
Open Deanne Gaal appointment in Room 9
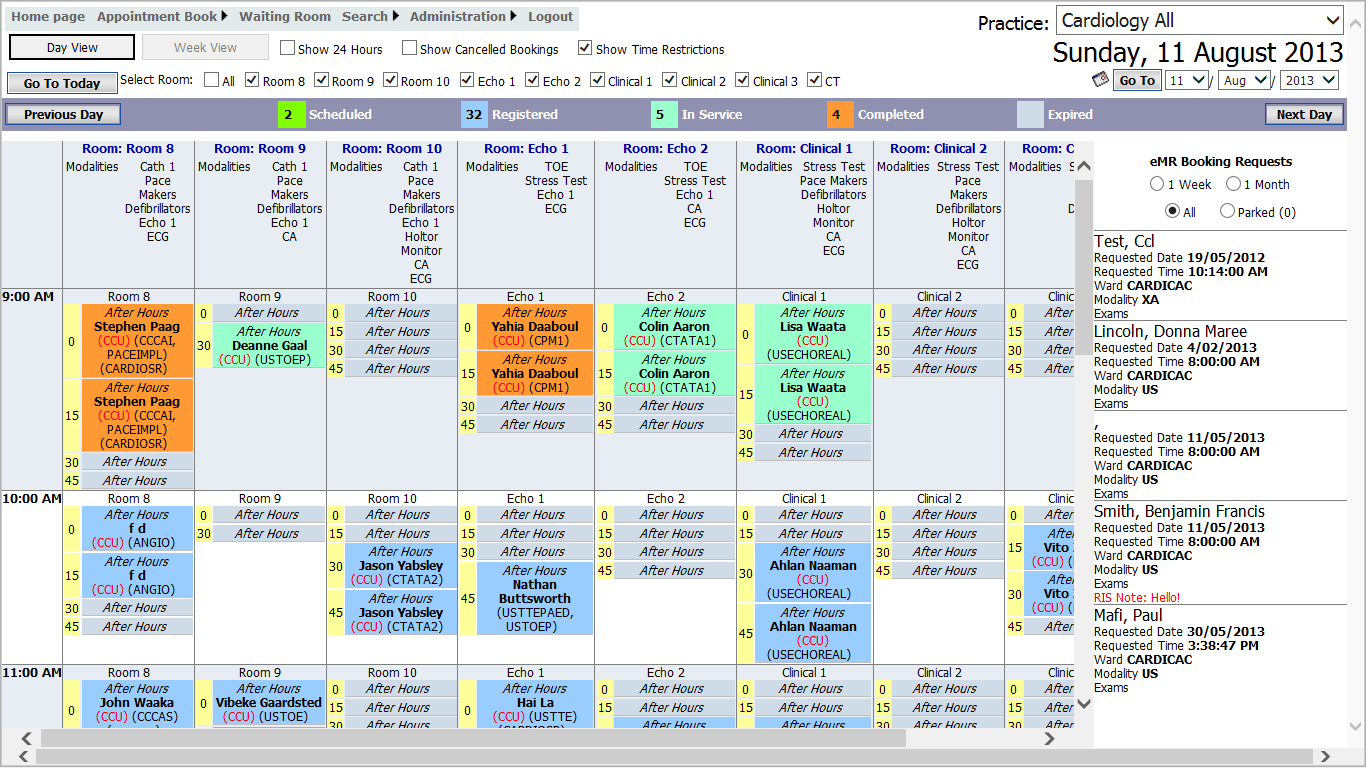pos(268,345)
